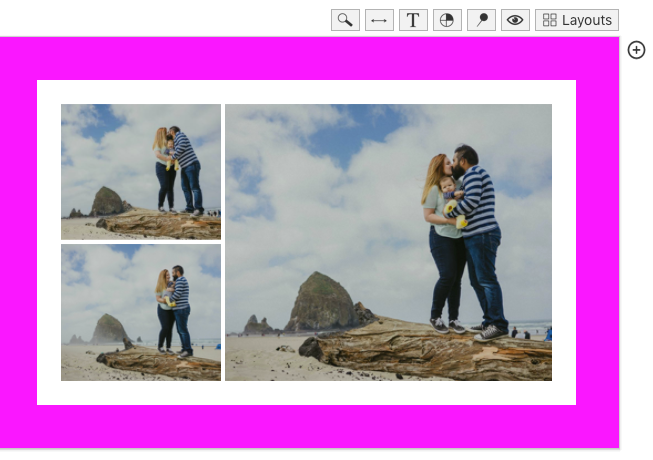Image resolution: width=653 pixels, height=460 pixels.
Task: Select the large right-side couple photo
Action: point(389,242)
